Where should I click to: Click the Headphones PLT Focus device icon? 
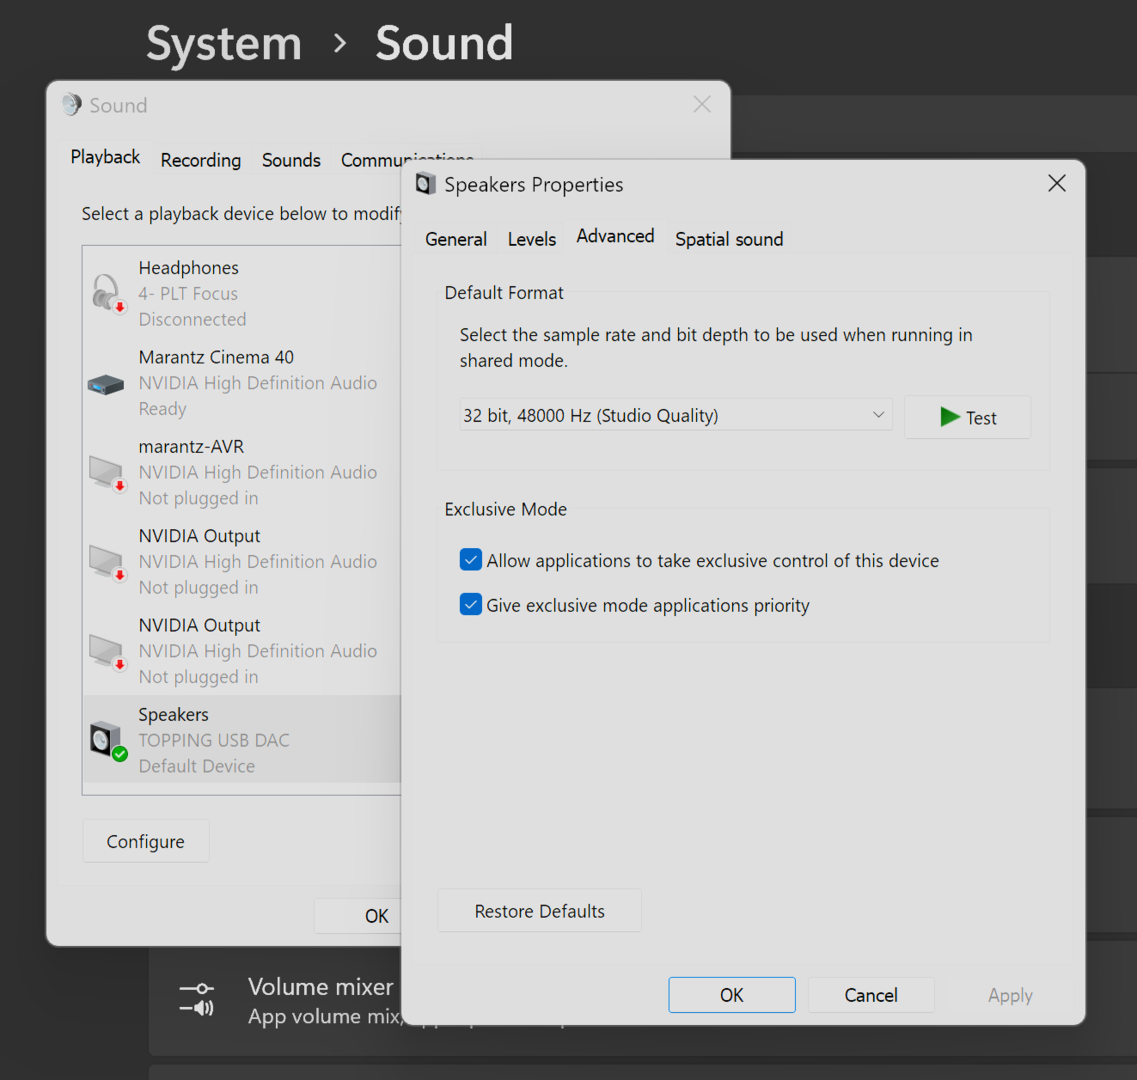tap(107, 293)
